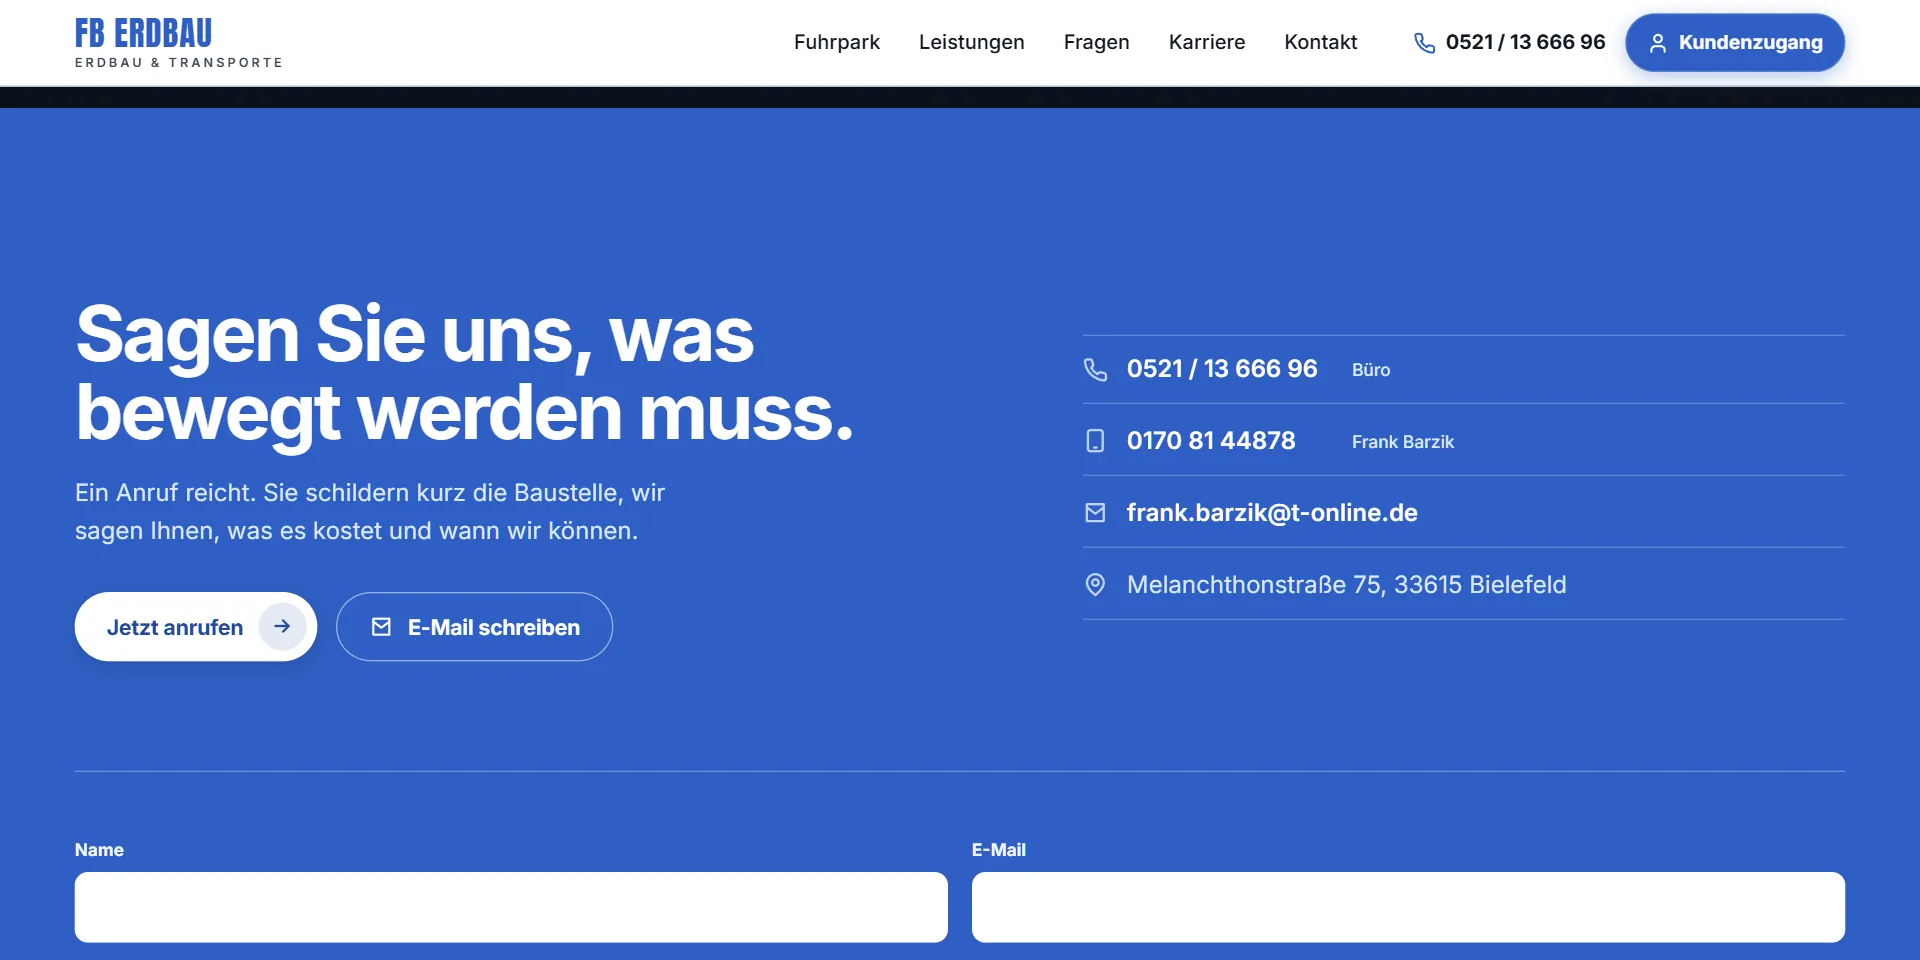1920x960 pixels.
Task: Call mobile number 0170 81 44878
Action: (x=1211, y=441)
